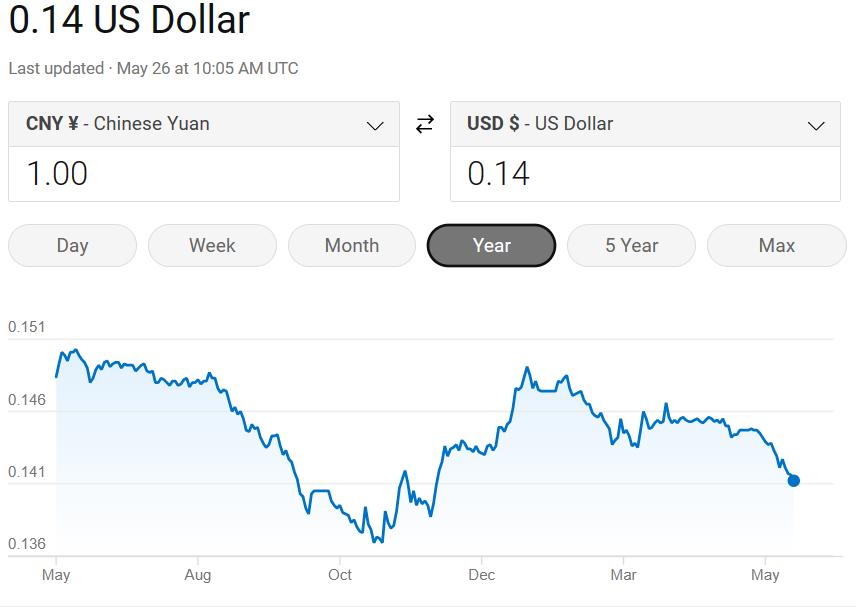The height and width of the screenshot is (611, 856).
Task: Click the swap currencies arrows icon
Action: coord(425,124)
